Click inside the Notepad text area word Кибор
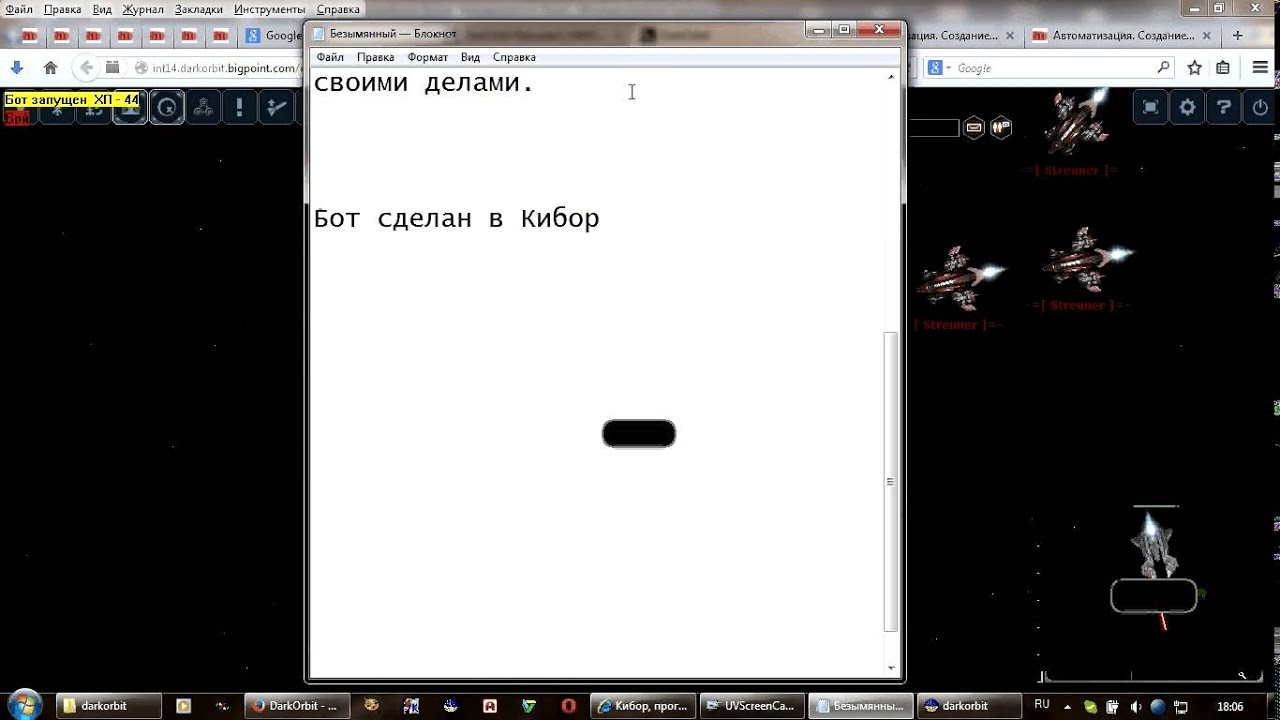 [560, 218]
